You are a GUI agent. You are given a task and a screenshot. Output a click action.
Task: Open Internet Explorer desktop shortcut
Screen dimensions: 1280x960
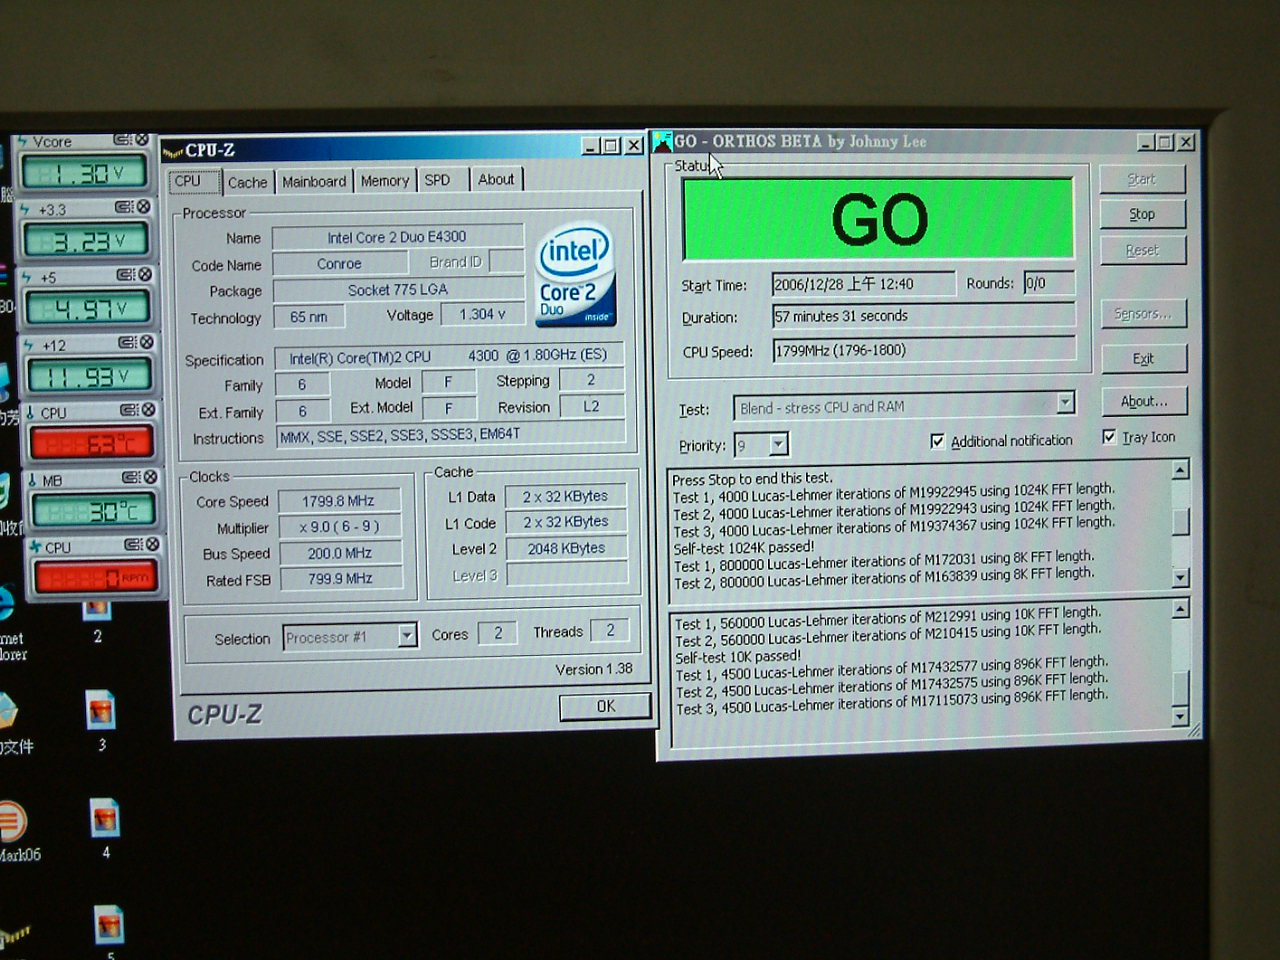coord(5,606)
